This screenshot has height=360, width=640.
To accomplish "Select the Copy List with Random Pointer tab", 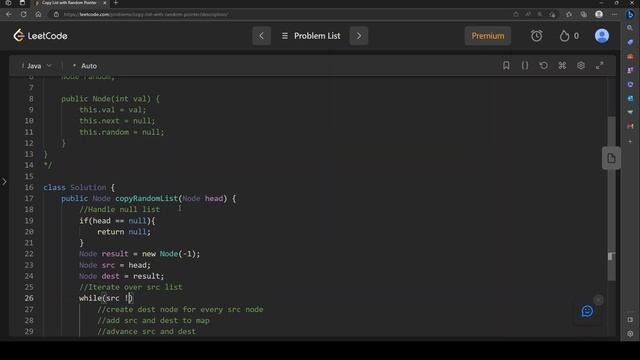I will click(69, 3).
